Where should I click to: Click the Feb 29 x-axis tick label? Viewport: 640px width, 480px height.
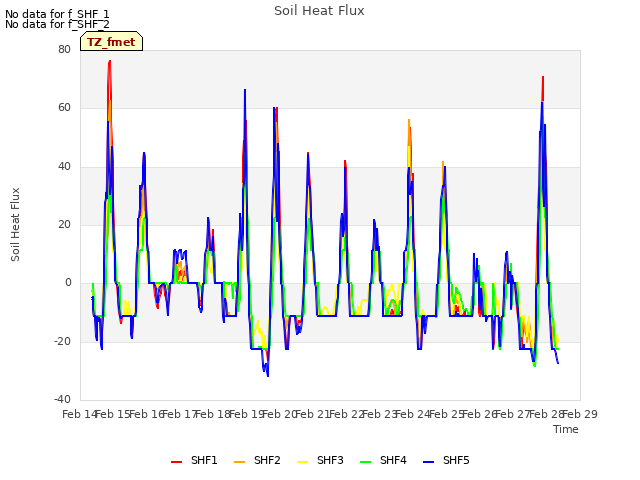point(580,414)
